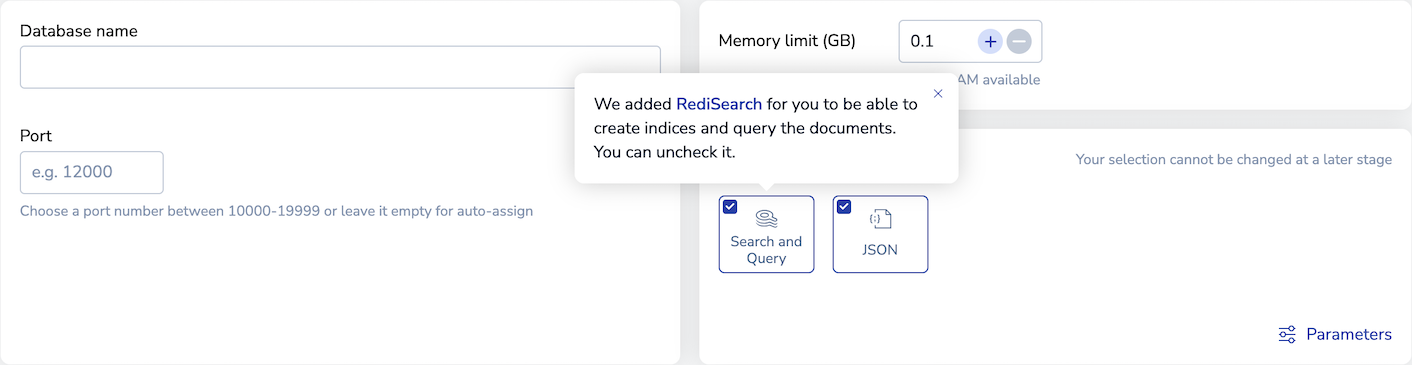Image resolution: width=1412 pixels, height=365 pixels.
Task: Click the Database name input field
Action: [x=340, y=67]
